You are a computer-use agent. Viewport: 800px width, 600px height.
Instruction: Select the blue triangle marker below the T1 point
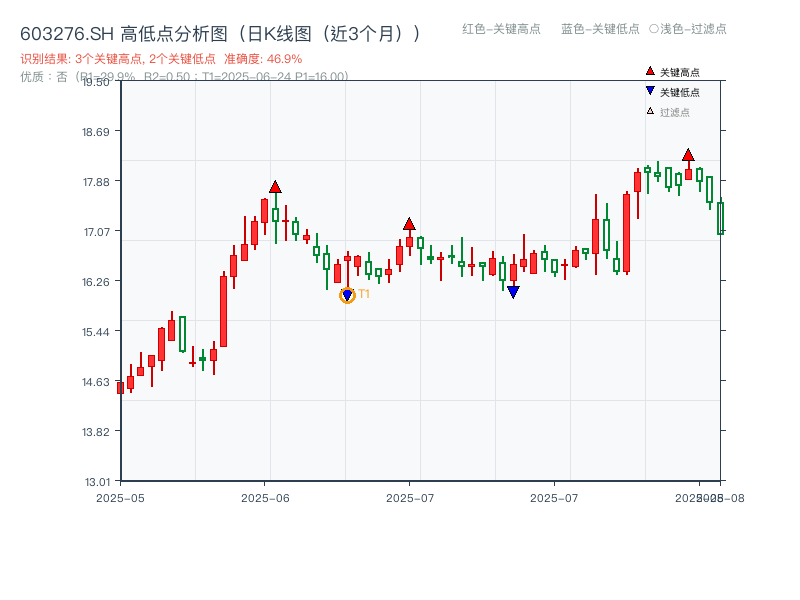pos(348,293)
